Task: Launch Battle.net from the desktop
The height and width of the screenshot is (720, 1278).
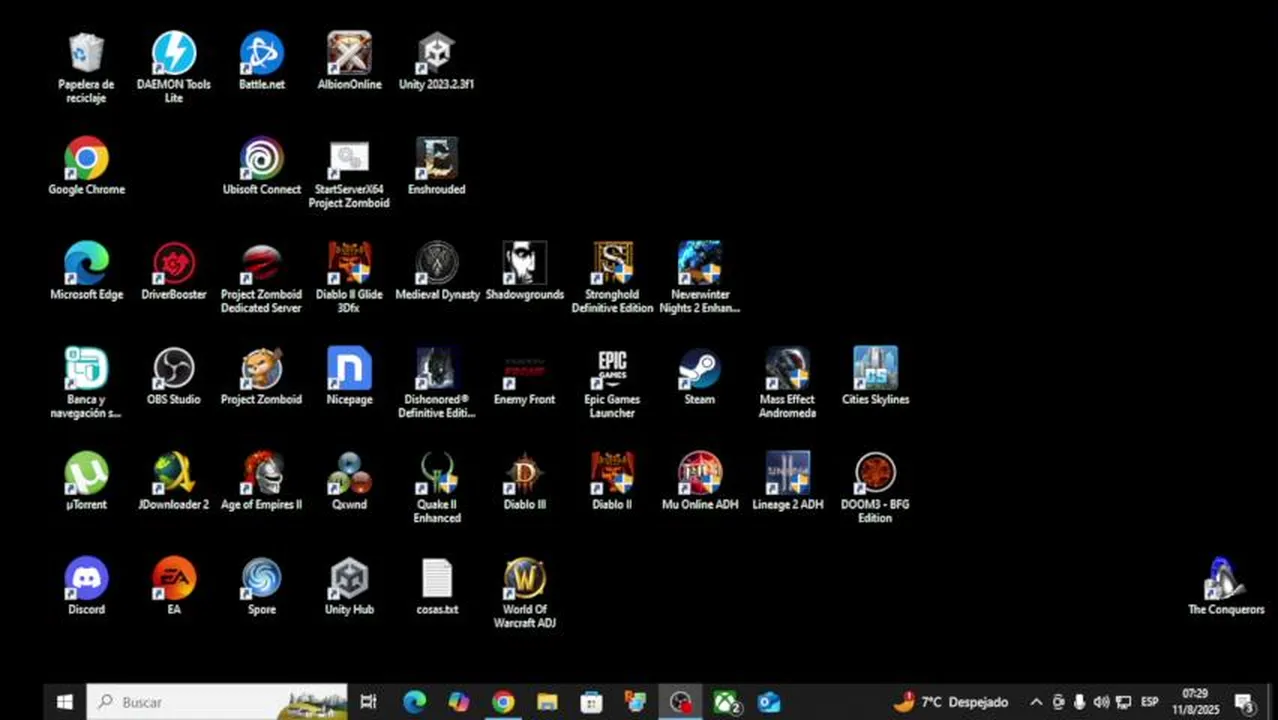Action: [x=262, y=61]
